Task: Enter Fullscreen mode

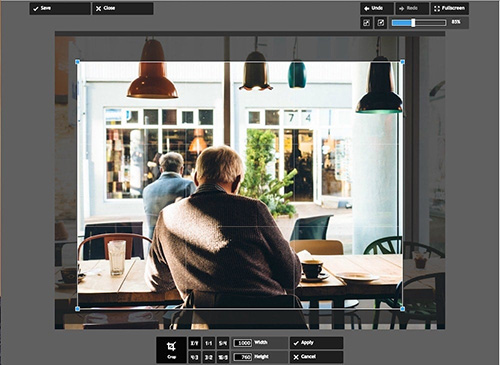Action: pyautogui.click(x=450, y=8)
